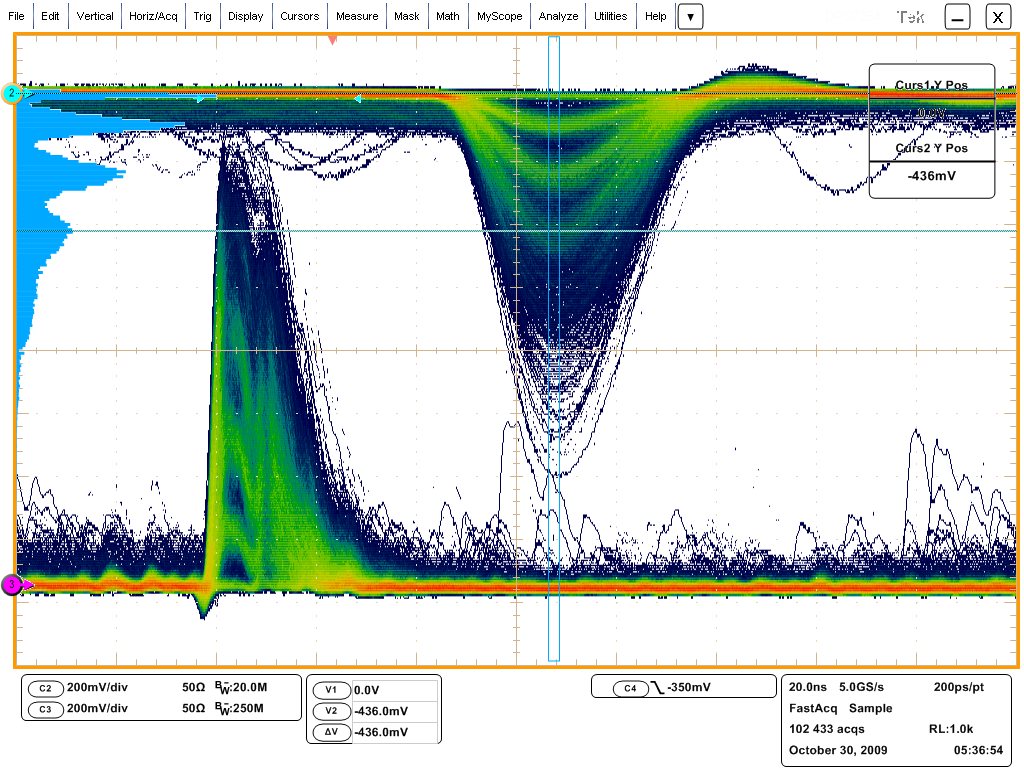Click the FastAcq Sample acquisition mode readout
The height and width of the screenshot is (768, 1024).
click(x=827, y=708)
